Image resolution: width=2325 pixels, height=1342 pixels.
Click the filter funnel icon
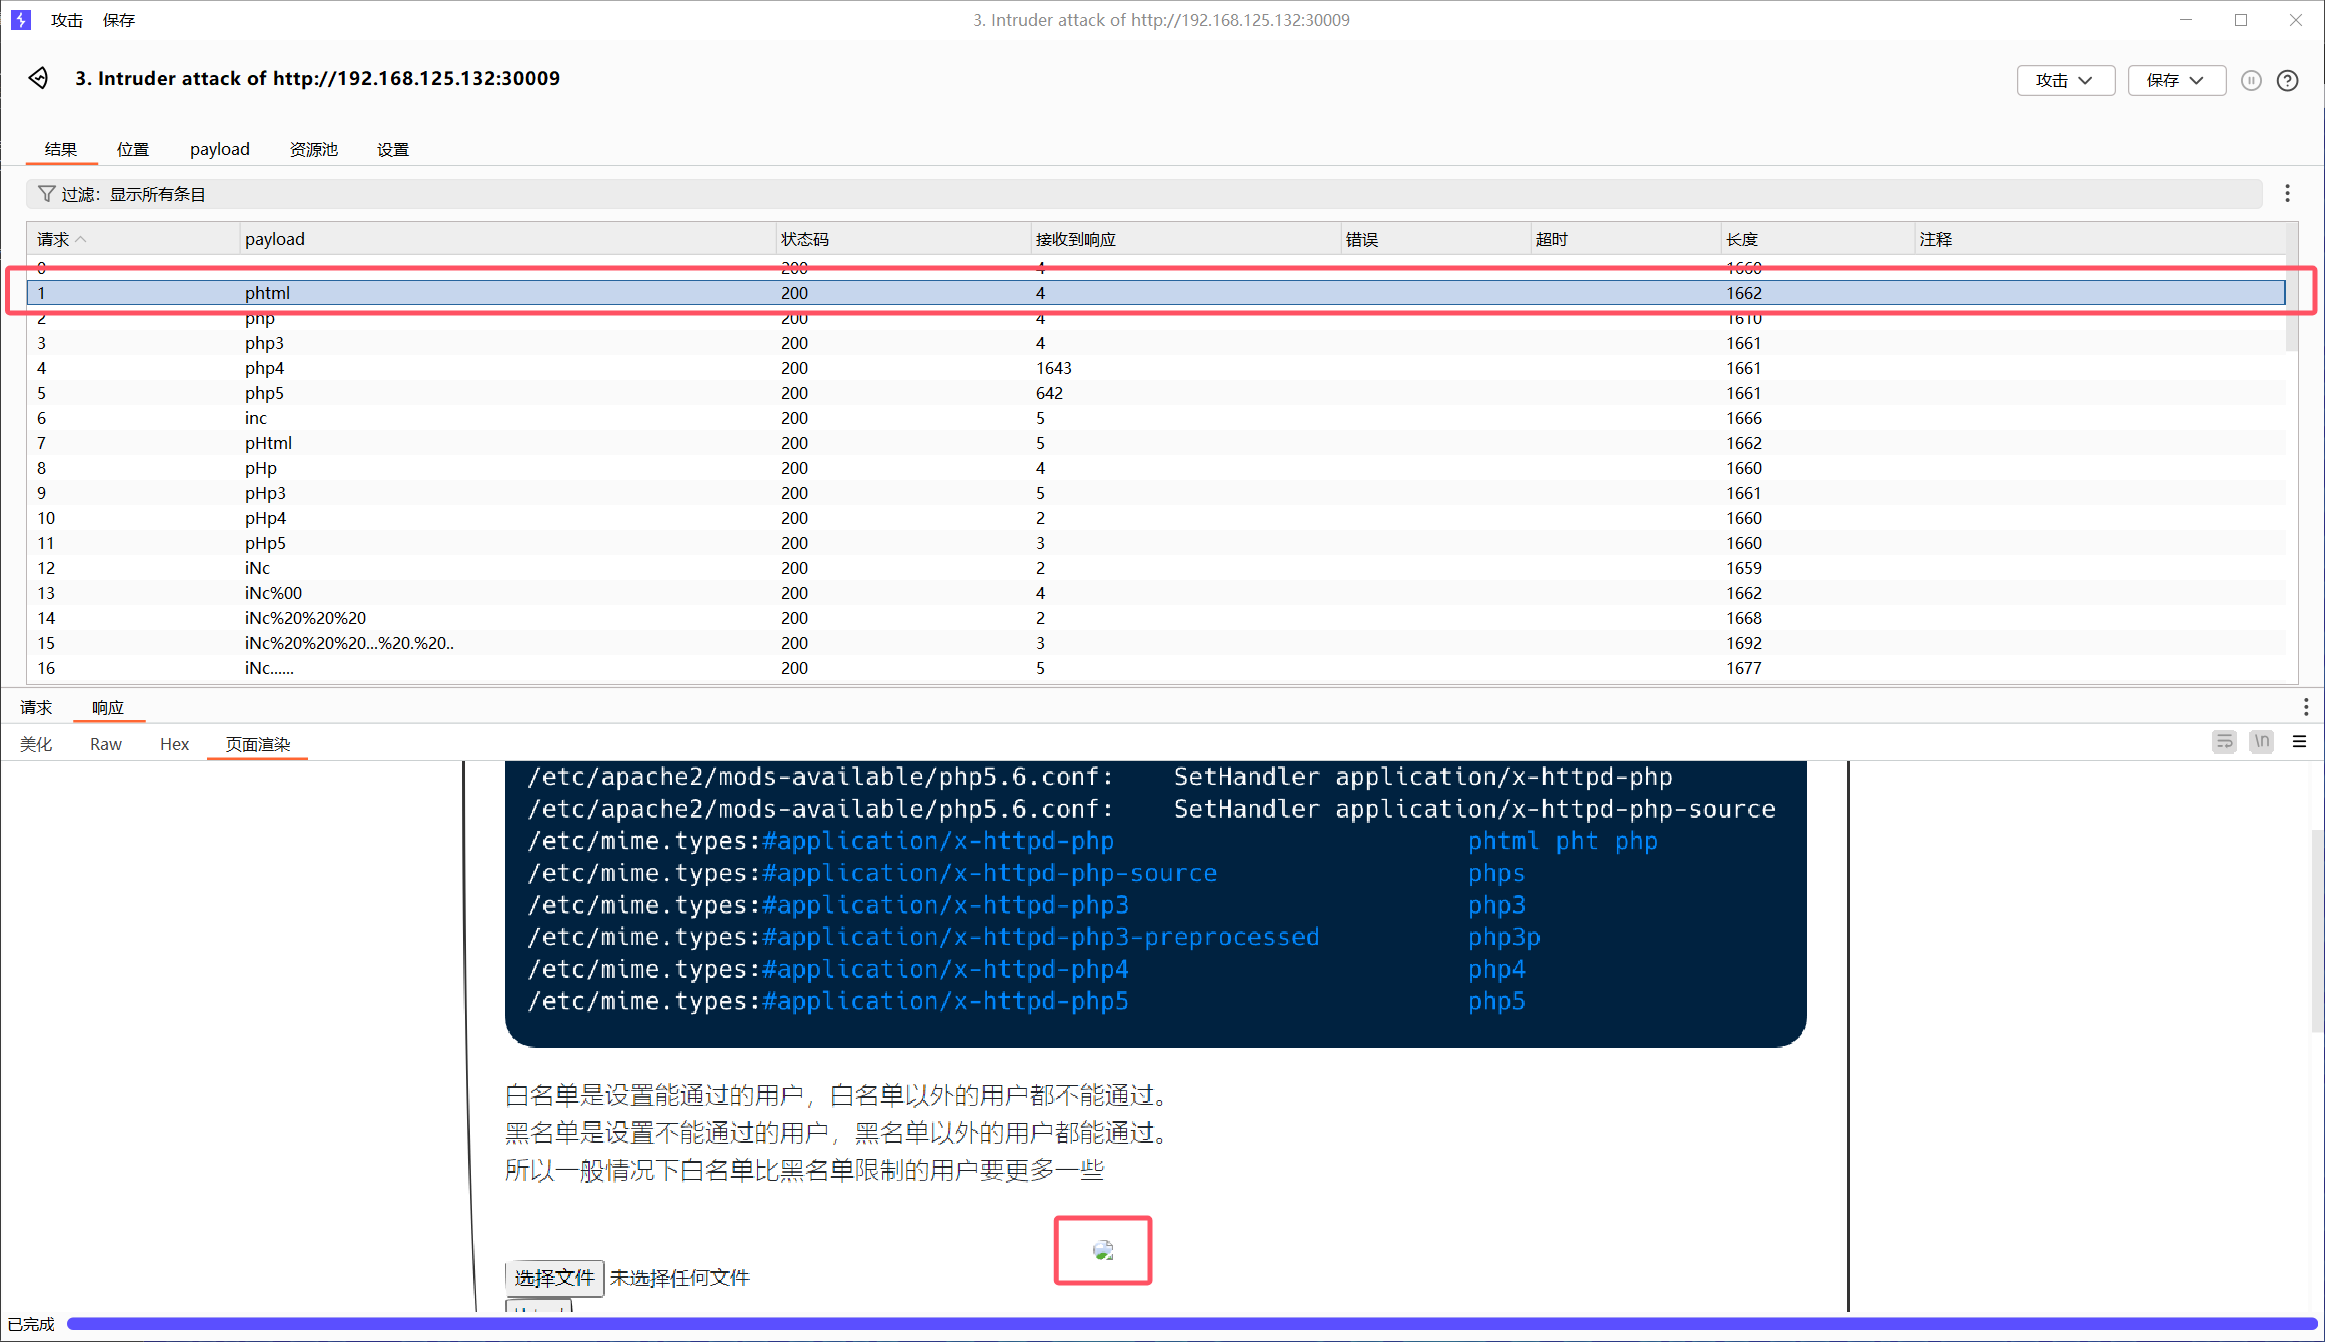[x=46, y=194]
